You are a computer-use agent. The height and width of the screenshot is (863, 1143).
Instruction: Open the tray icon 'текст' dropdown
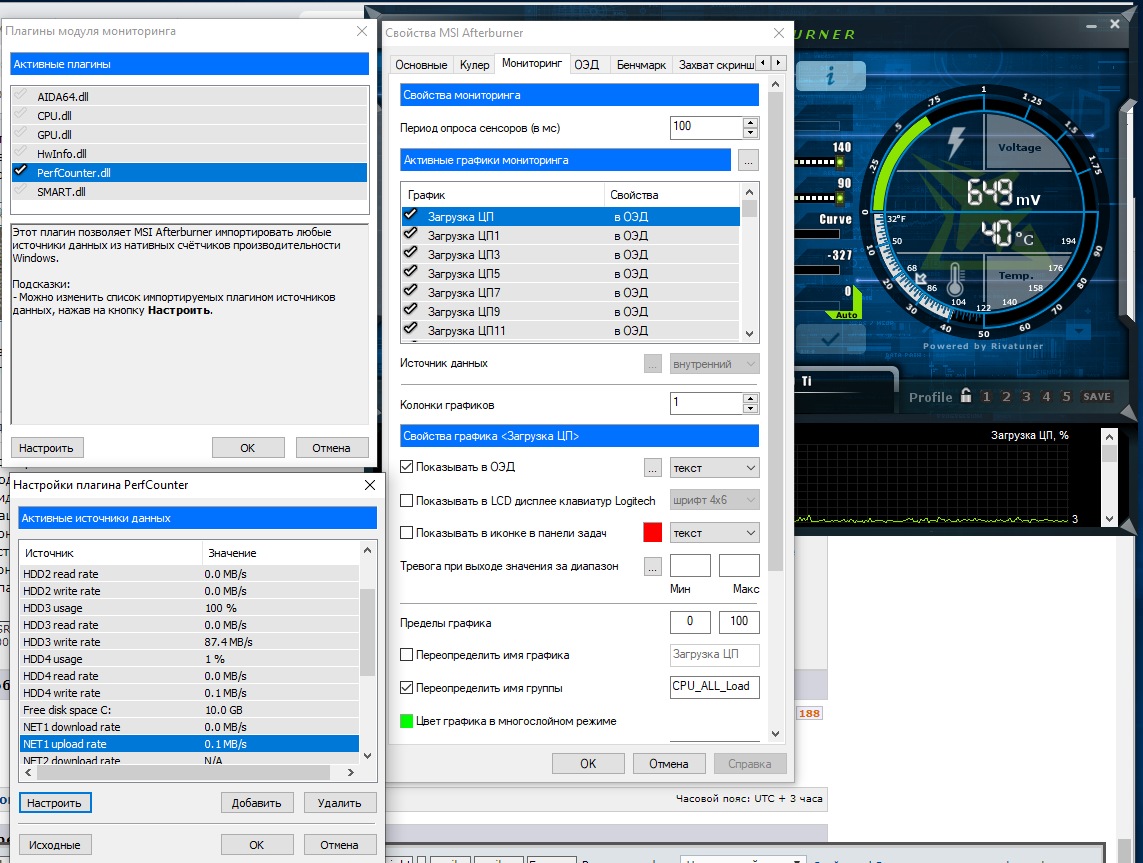click(714, 533)
